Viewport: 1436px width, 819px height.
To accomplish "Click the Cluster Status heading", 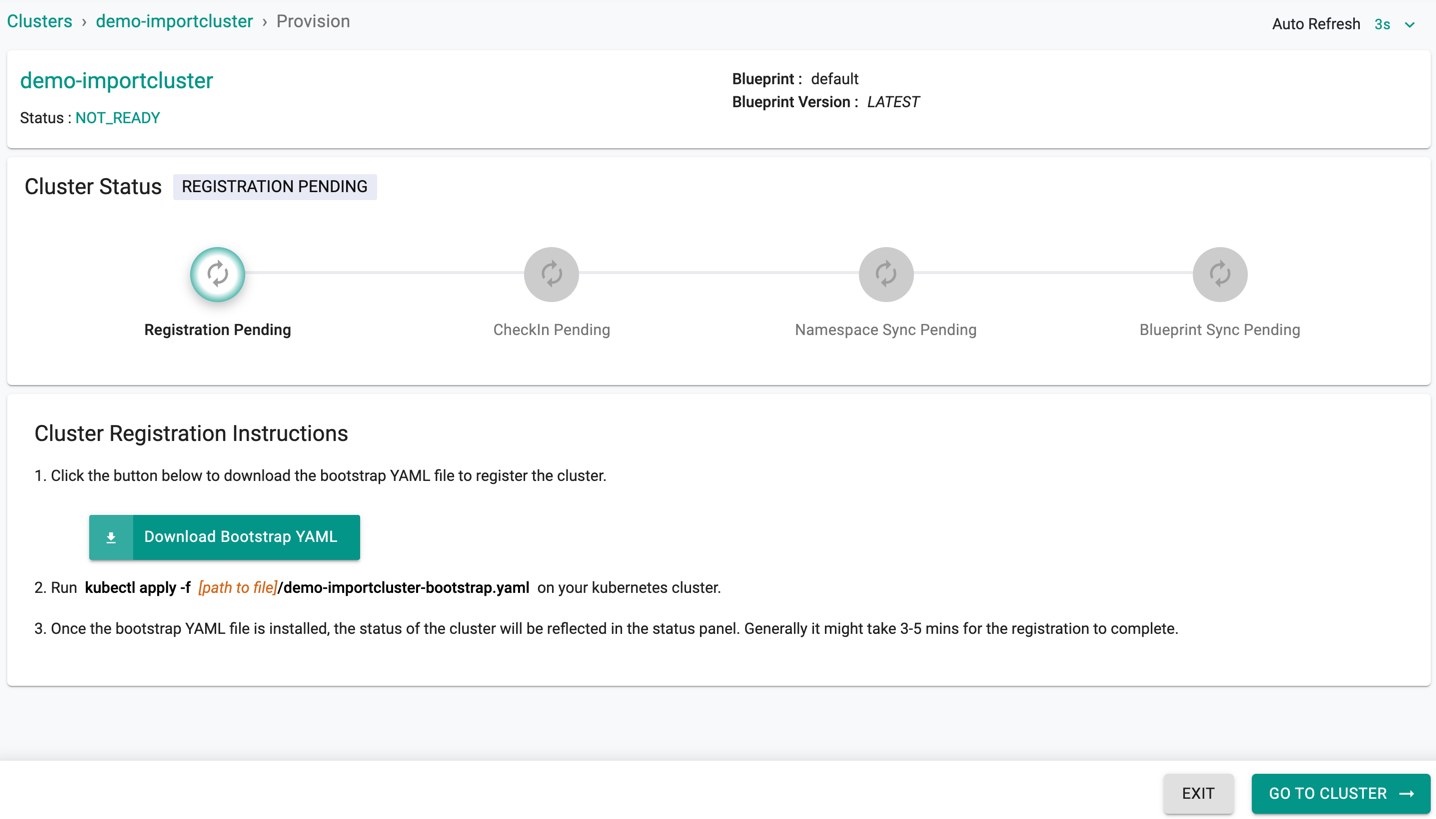I will point(93,187).
